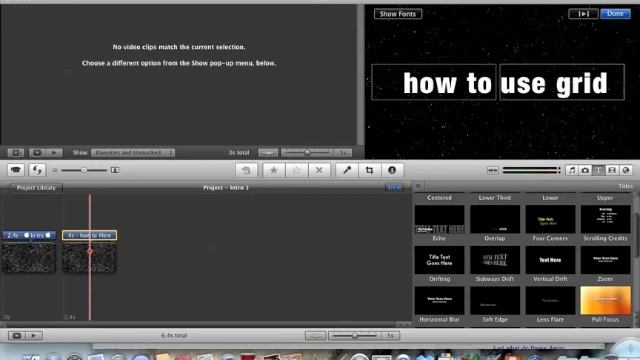The height and width of the screenshot is (360, 640).
Task: Select the 'how to' title text box
Action: [434, 82]
